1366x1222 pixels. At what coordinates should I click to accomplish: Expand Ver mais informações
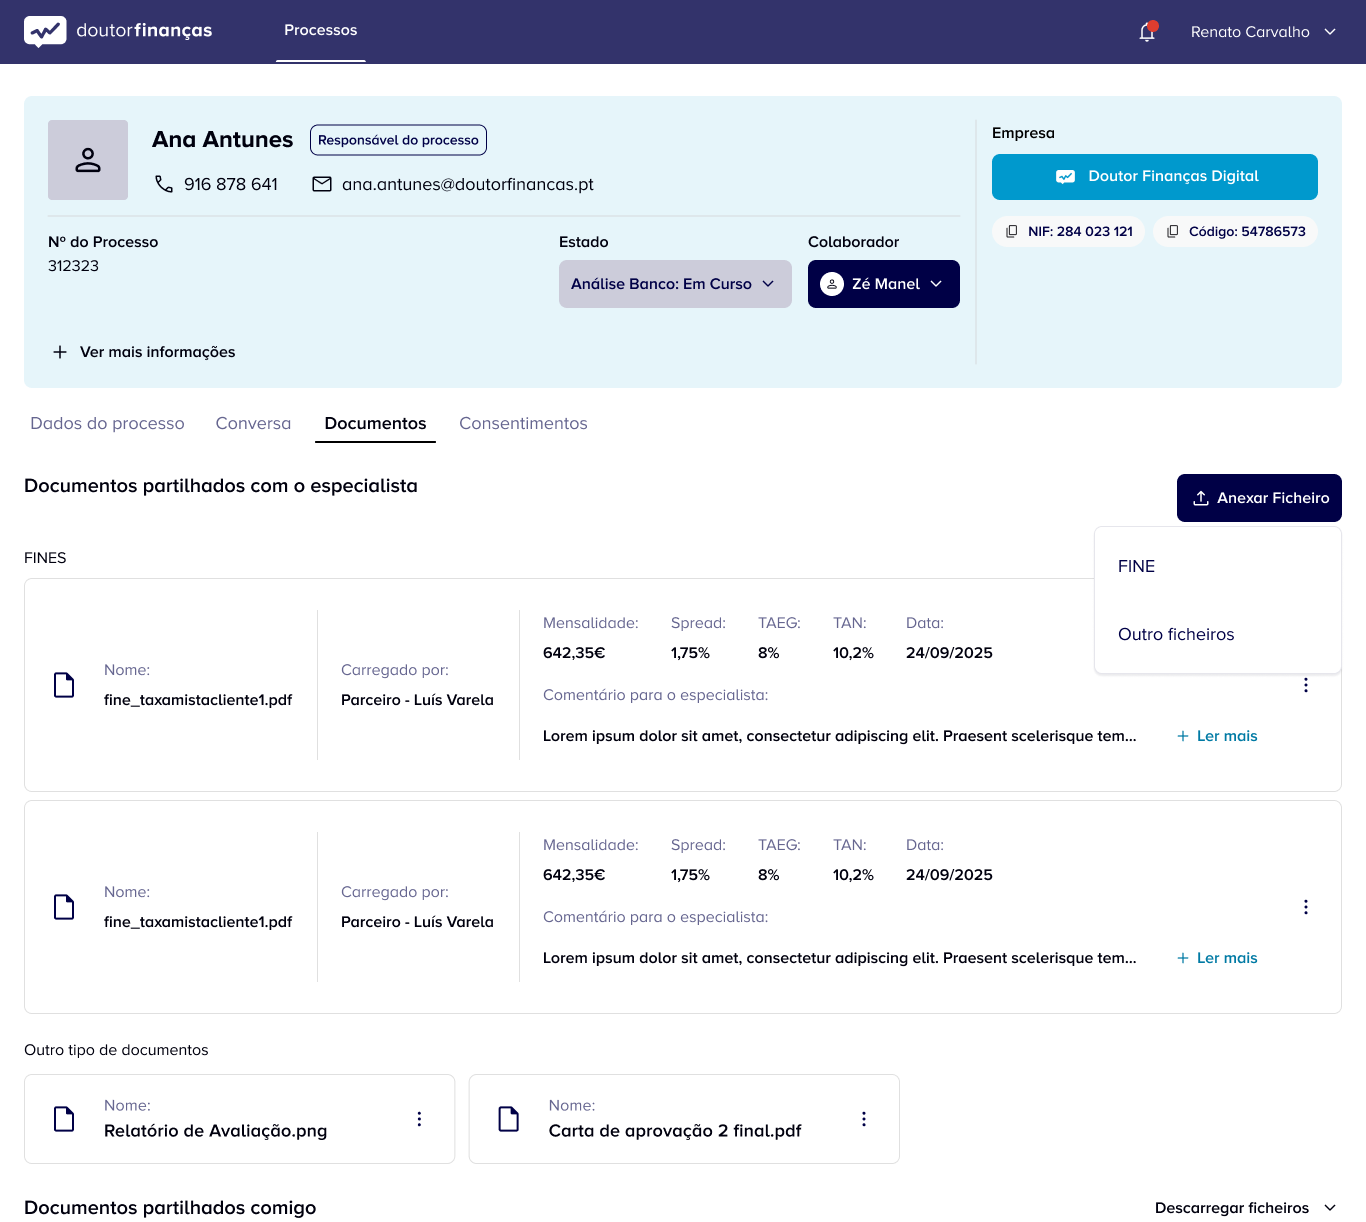coord(144,352)
